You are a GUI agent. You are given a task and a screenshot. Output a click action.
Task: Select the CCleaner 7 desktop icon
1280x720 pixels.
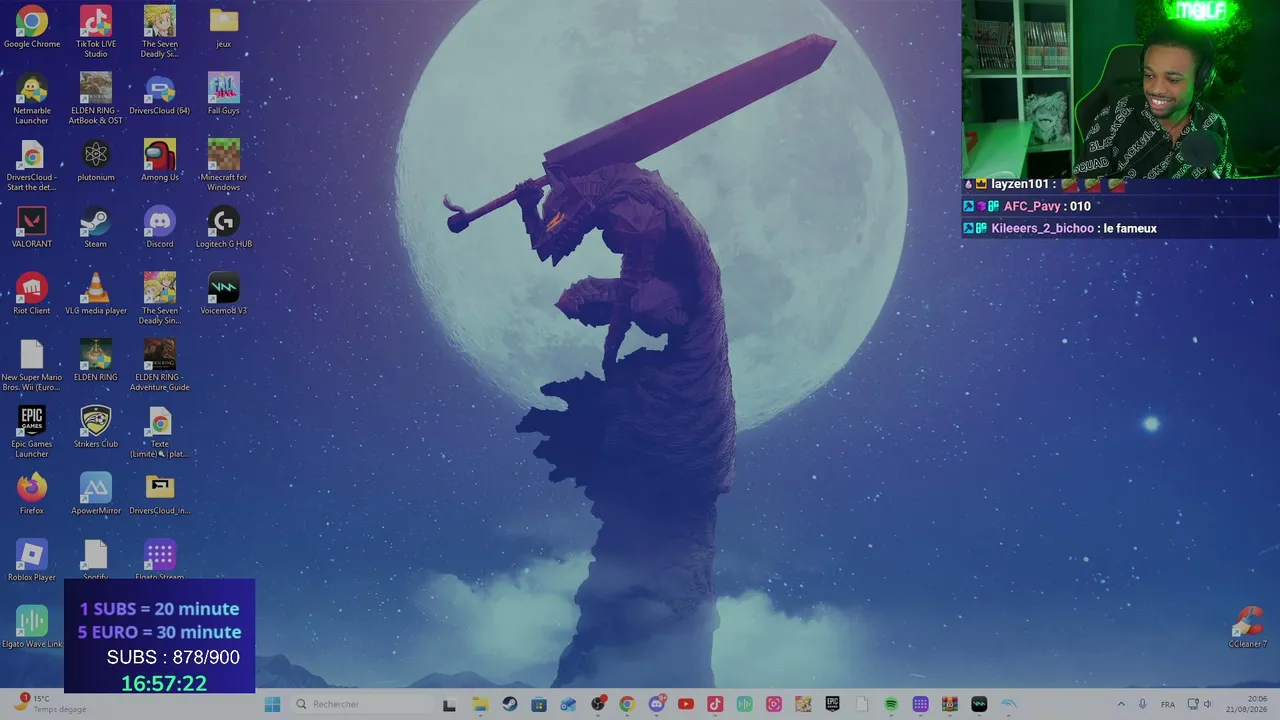pos(1247,628)
